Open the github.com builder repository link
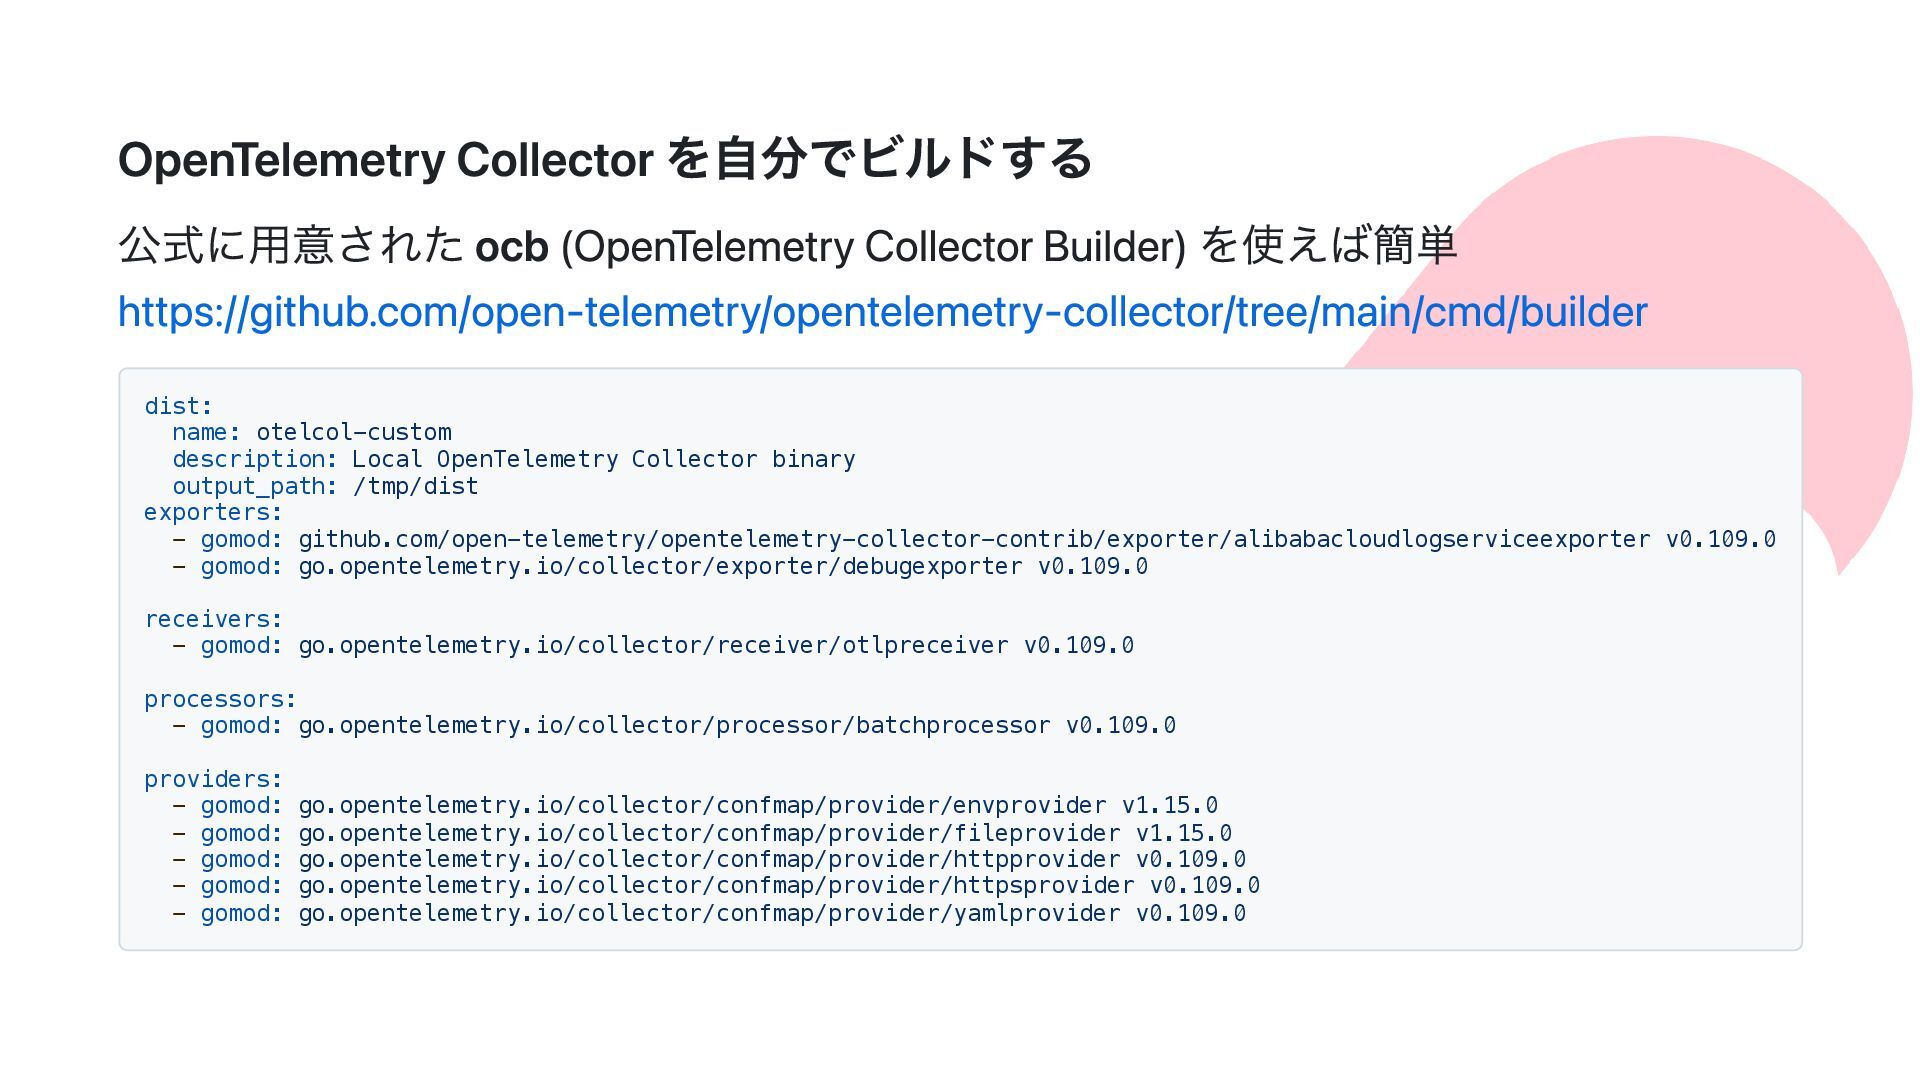This screenshot has width=1920, height=1080. tap(882, 312)
